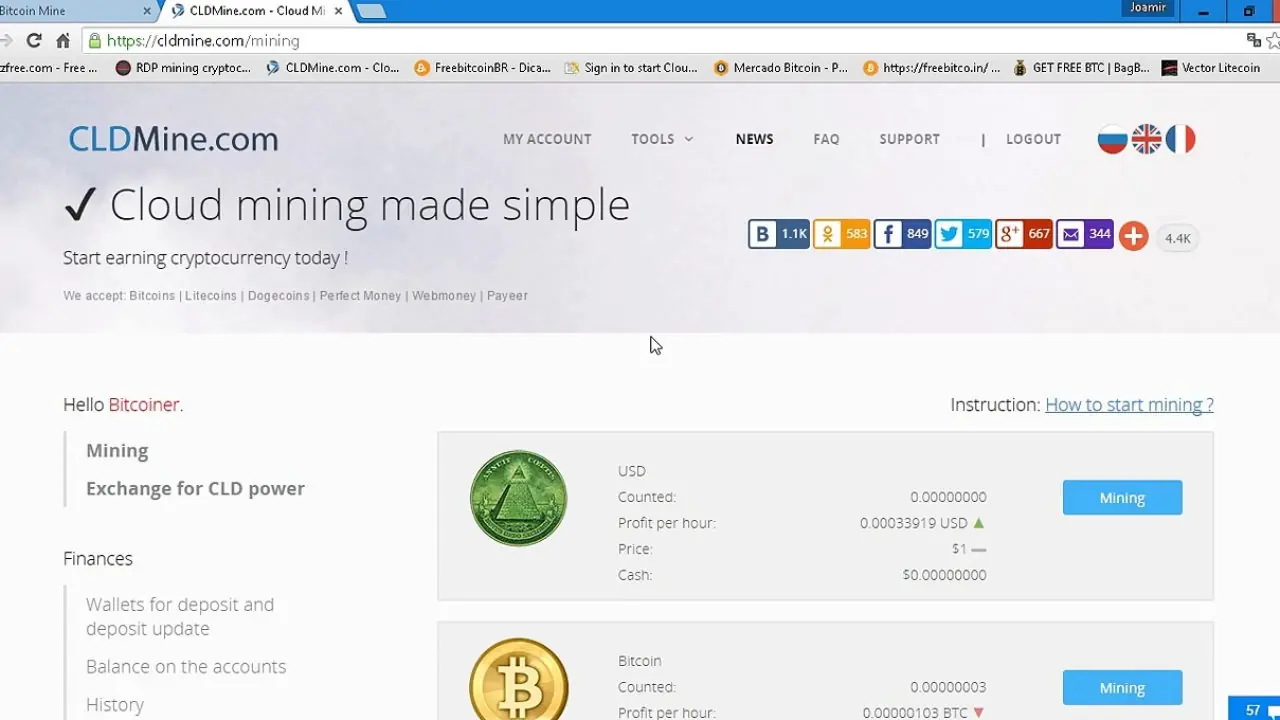Image resolution: width=1280 pixels, height=720 pixels.
Task: Open the CLDMine.com bookmark in bookmarks bar
Action: click(333, 68)
